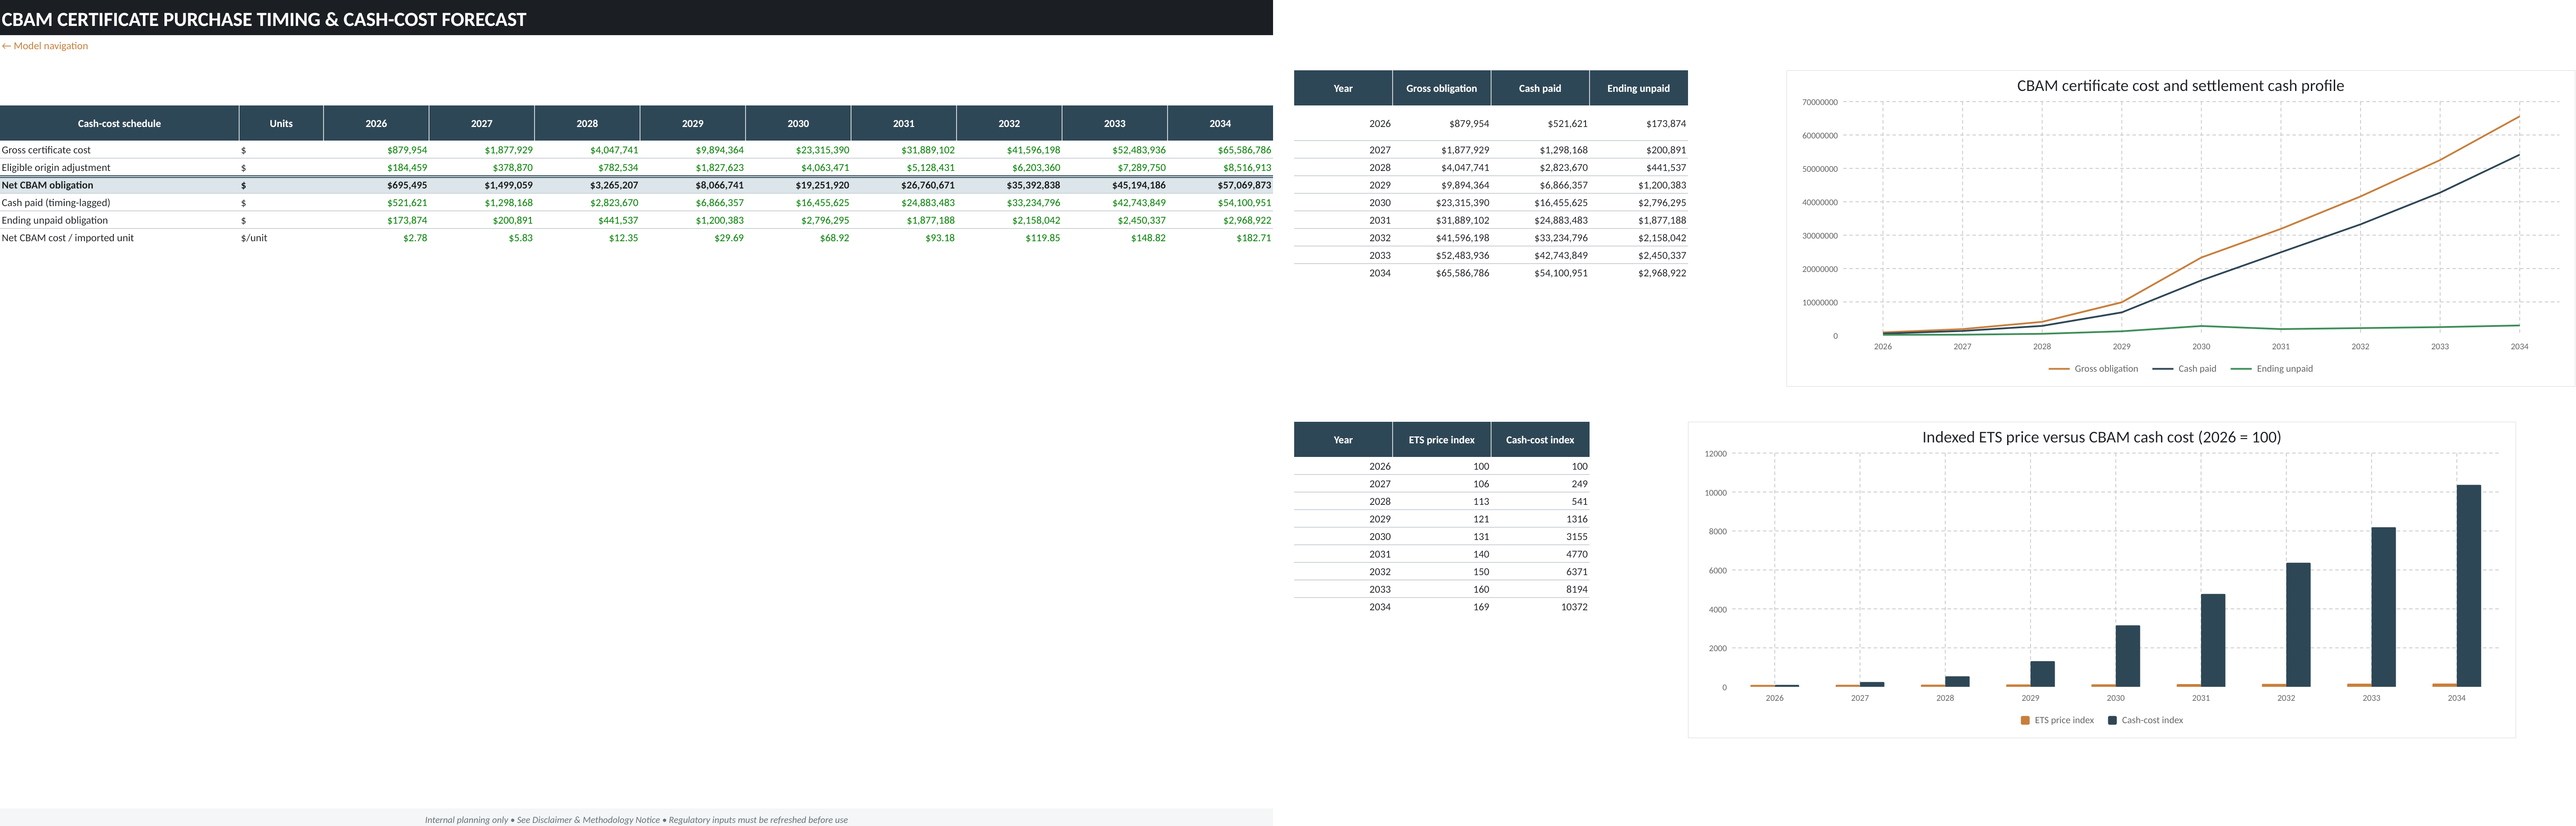Click the Gross certificate cost row label
Viewport: 2576px width, 826px height.
pyautogui.click(x=46, y=150)
